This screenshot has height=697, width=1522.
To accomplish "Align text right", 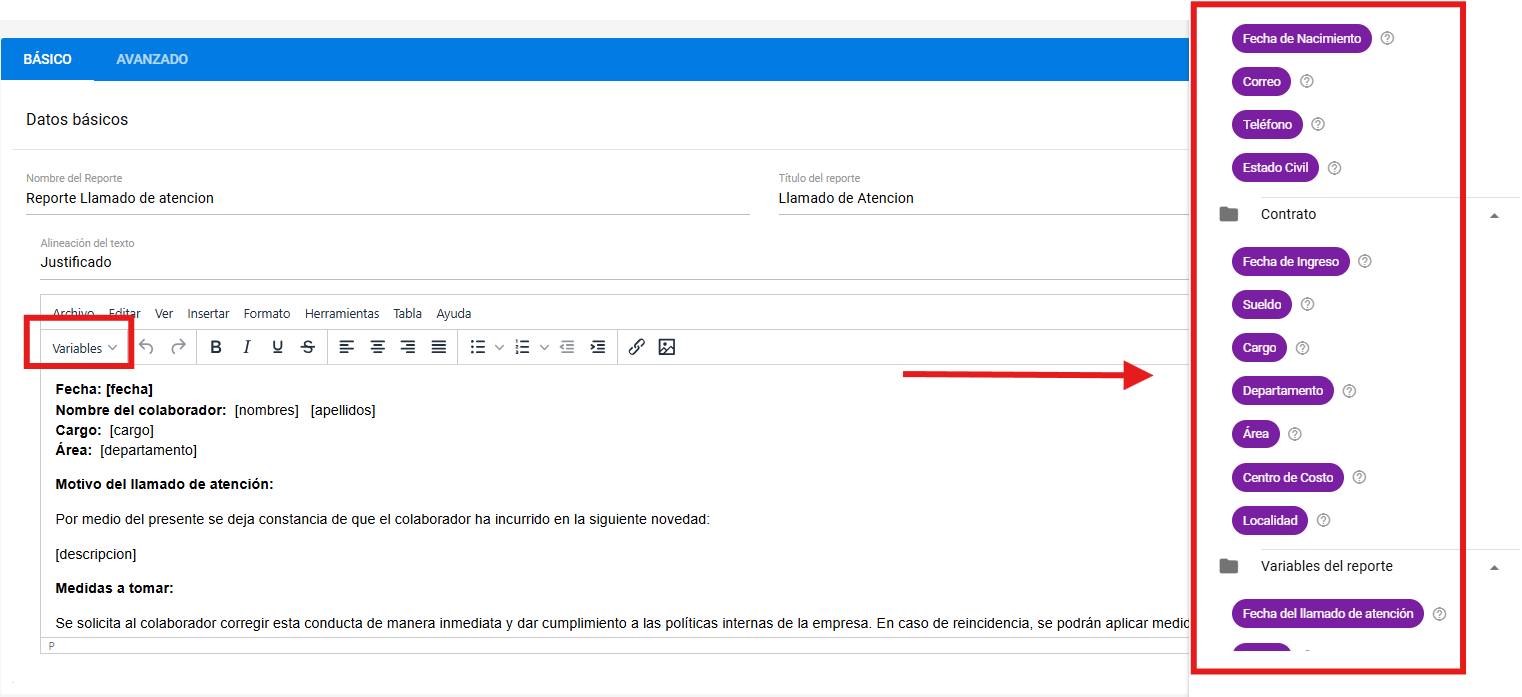I will [408, 347].
